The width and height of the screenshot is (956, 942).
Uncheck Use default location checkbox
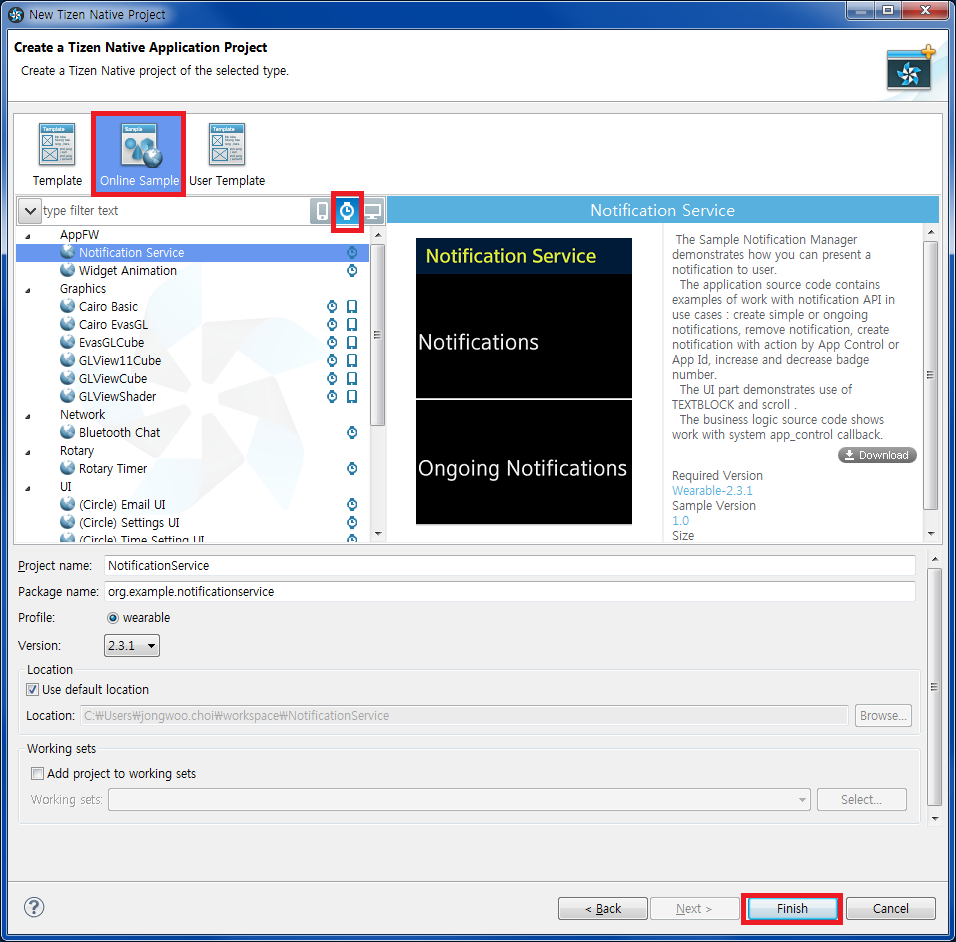[34, 690]
